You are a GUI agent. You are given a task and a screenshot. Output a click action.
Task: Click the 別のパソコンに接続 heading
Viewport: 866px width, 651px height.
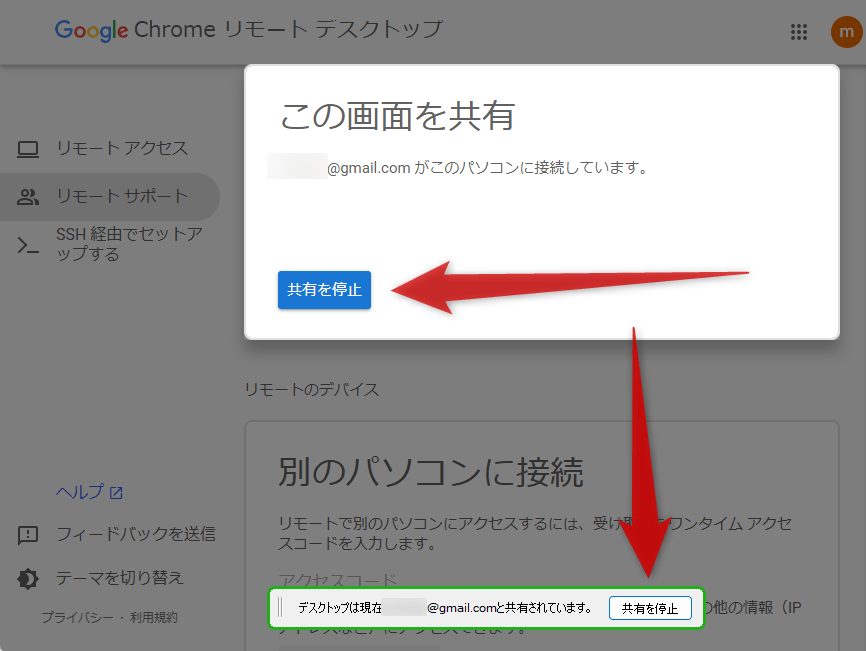[430, 473]
